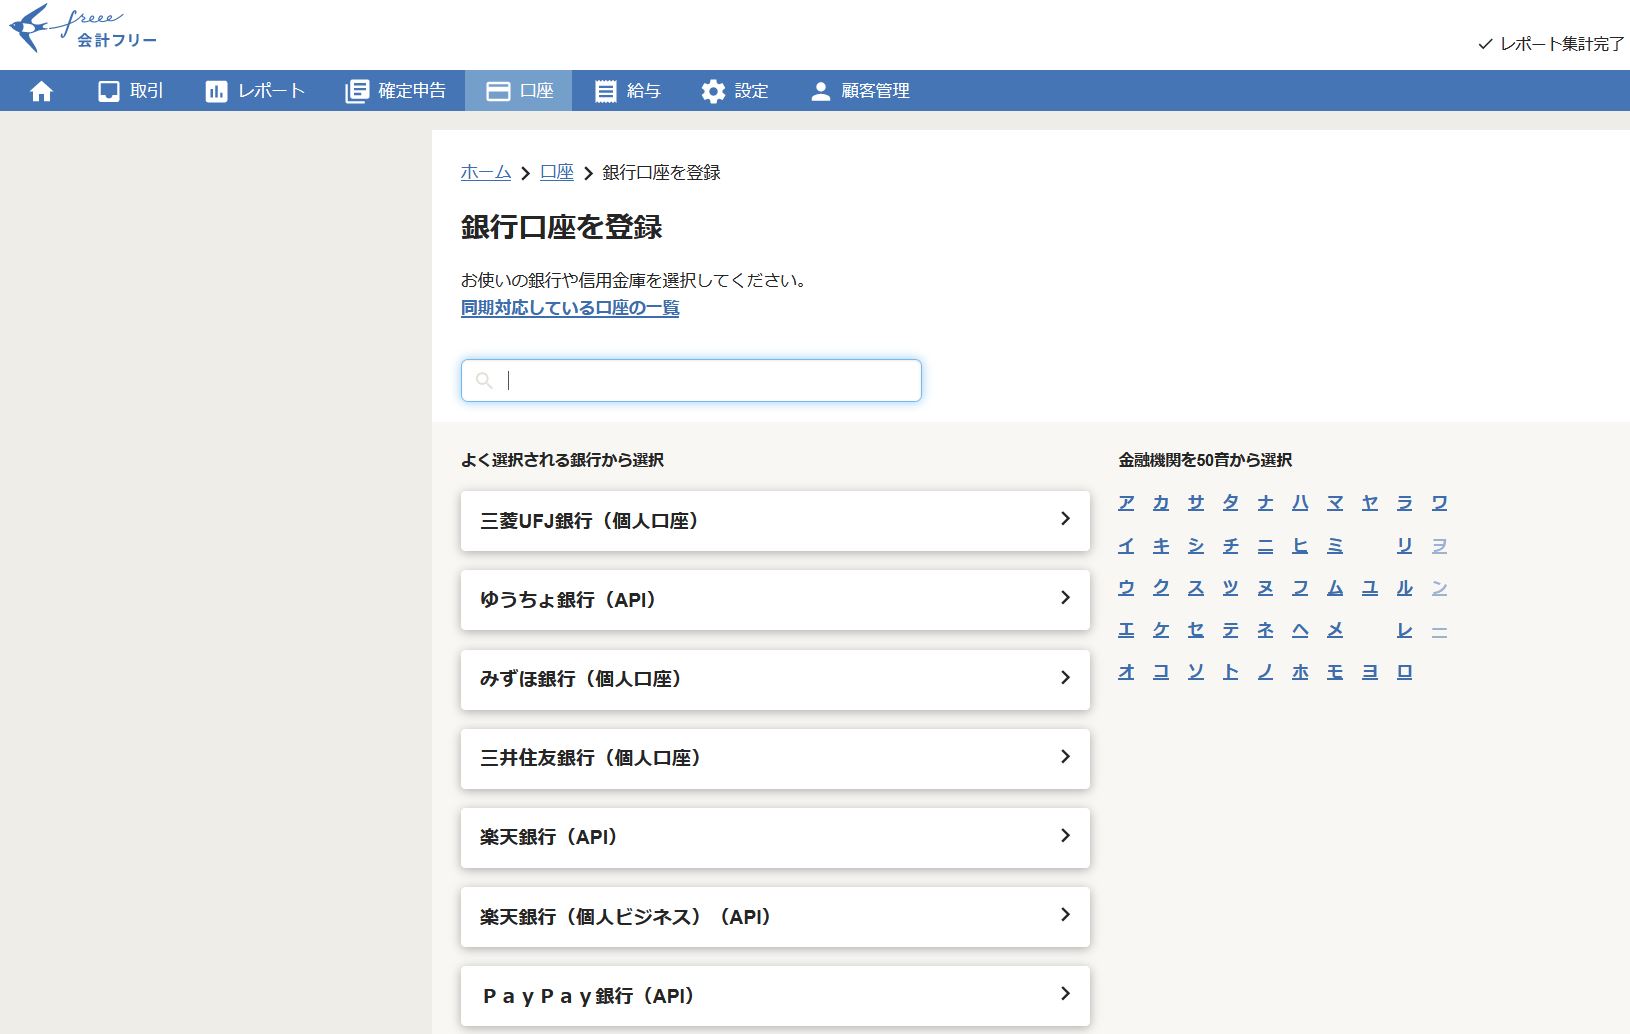The width and height of the screenshot is (1630, 1034).
Task: Click the 設定 gear icon
Action: pyautogui.click(x=713, y=91)
